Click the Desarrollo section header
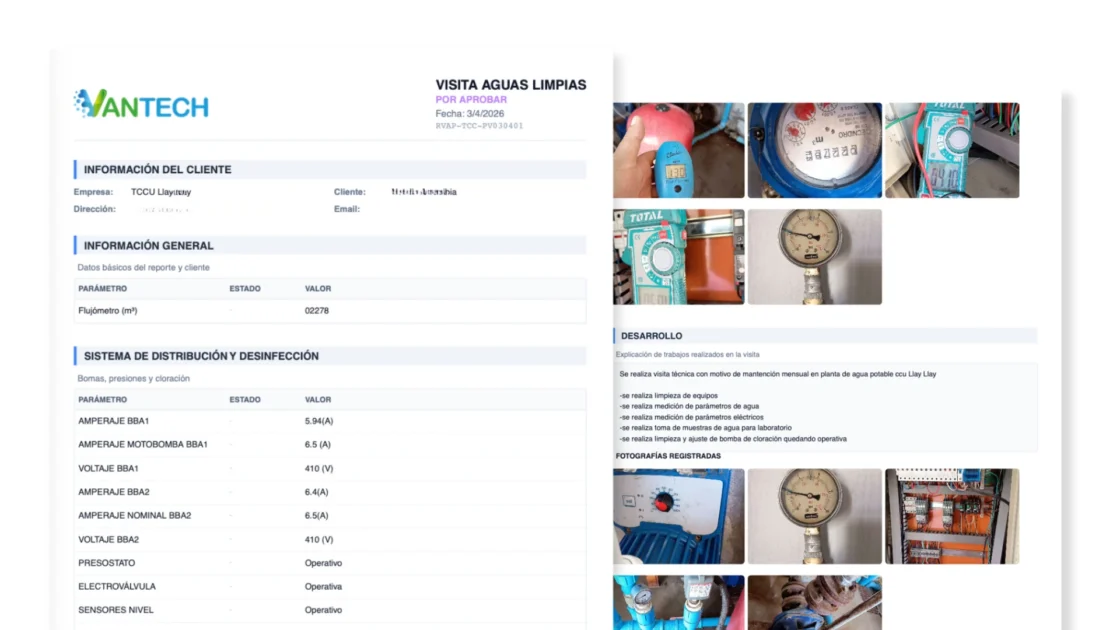Image resolution: width=1120 pixels, height=630 pixels. tap(651, 336)
